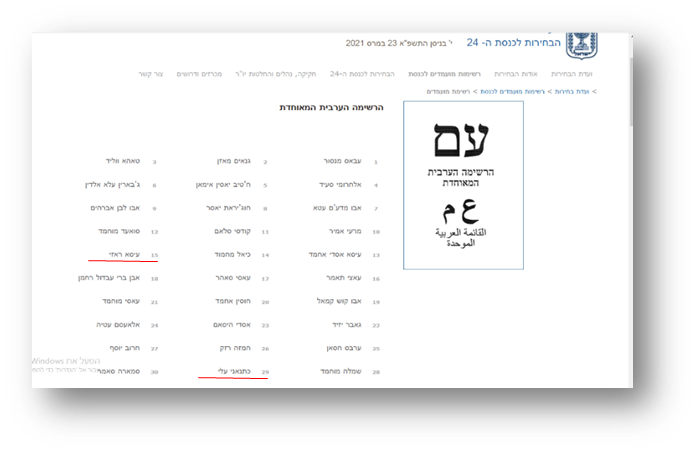Open the מכרזים ודרושים menu item

tap(199, 74)
